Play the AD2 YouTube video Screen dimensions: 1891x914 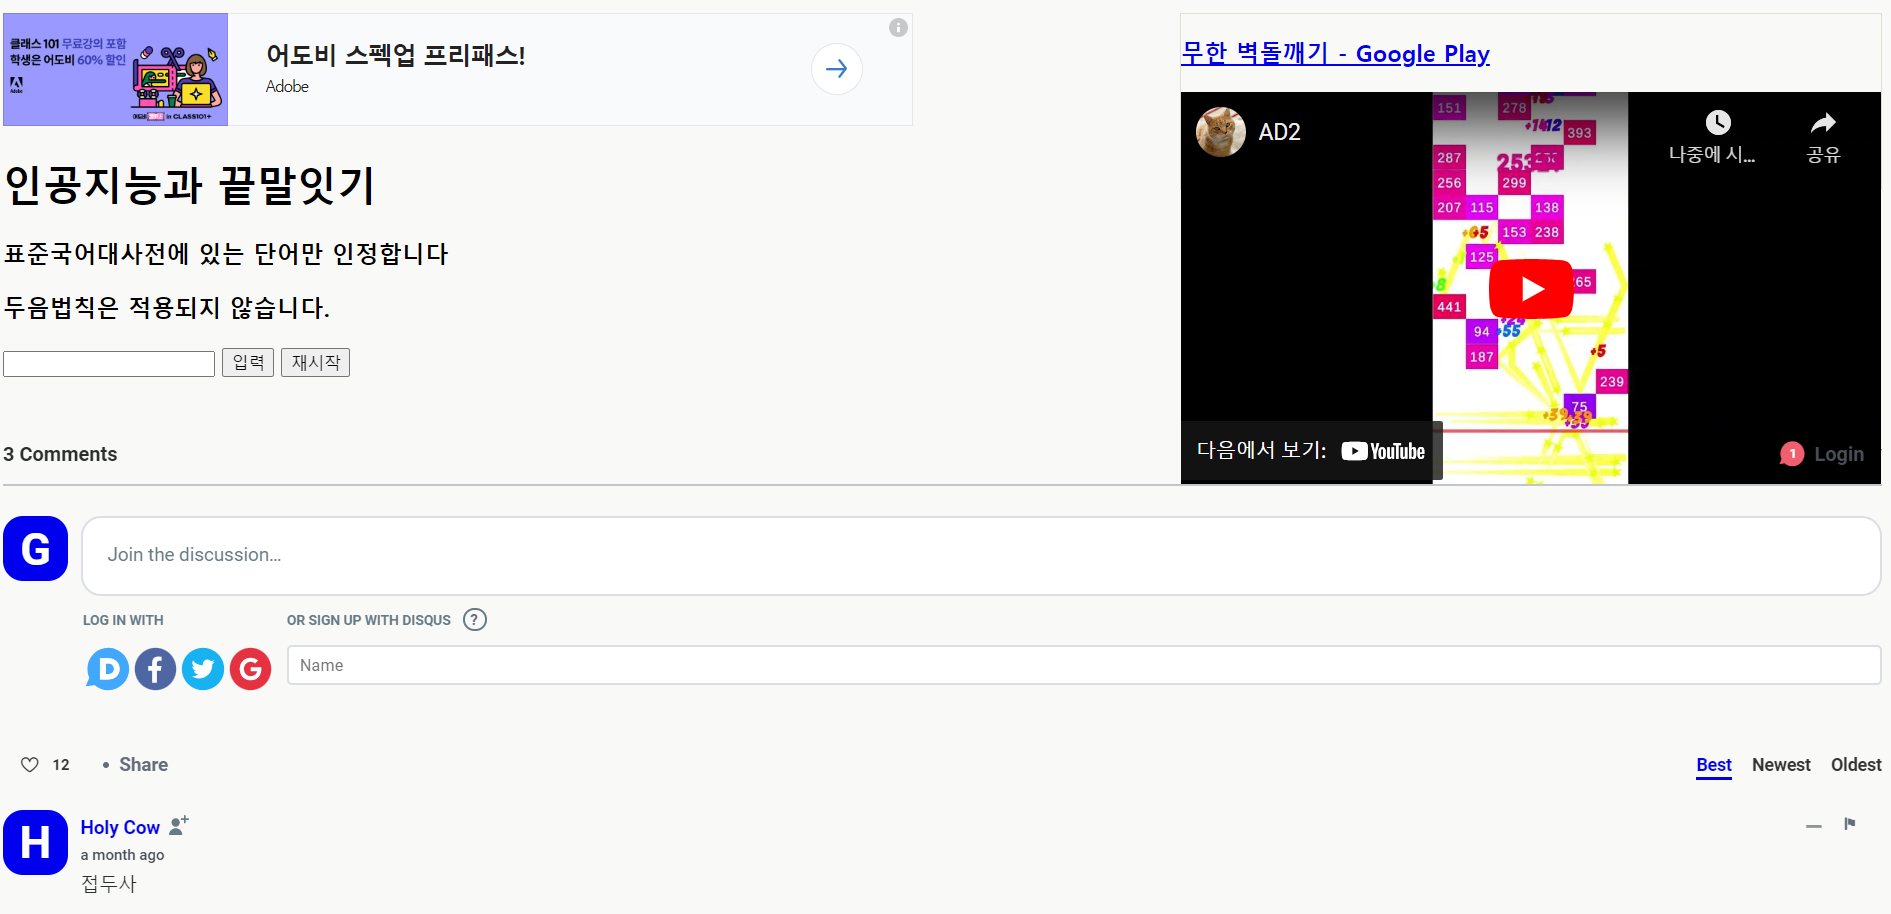[x=1530, y=289]
